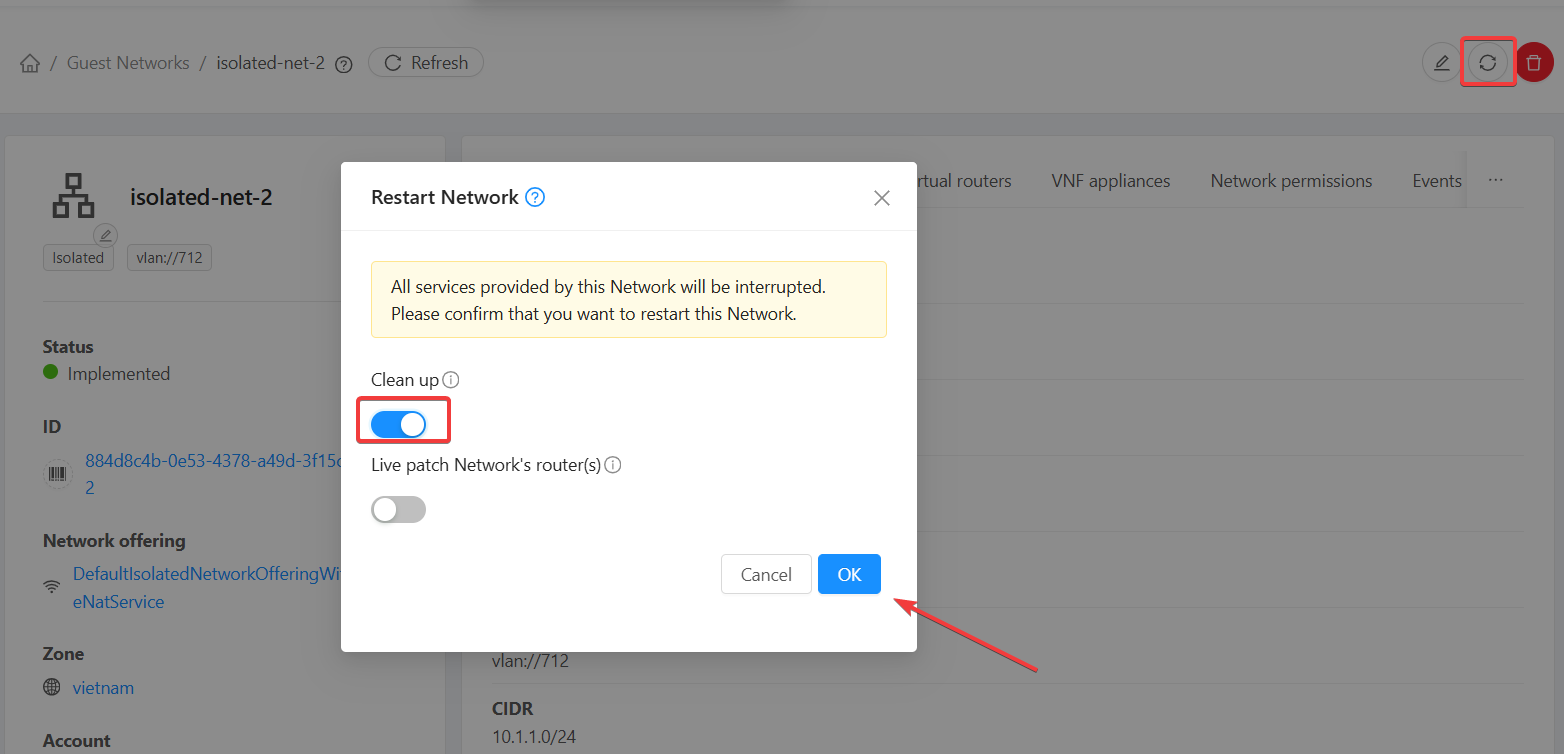Click the Refresh button

coord(426,63)
